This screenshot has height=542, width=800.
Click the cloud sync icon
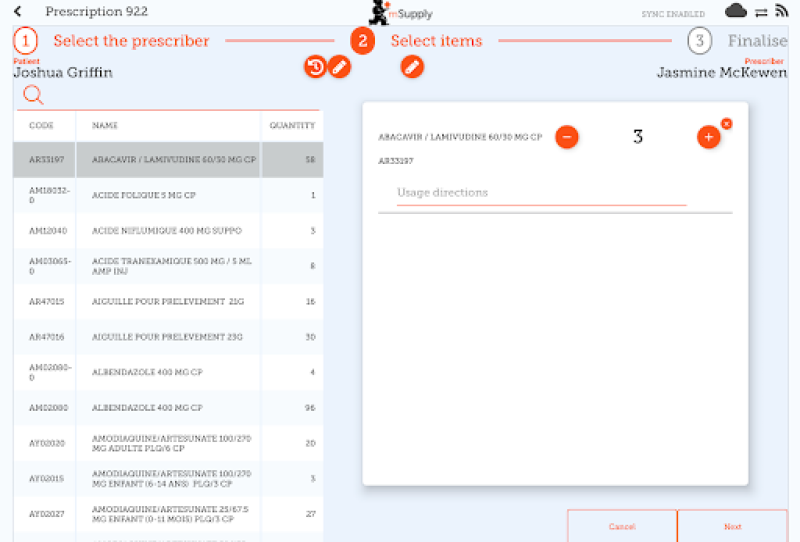[736, 12]
